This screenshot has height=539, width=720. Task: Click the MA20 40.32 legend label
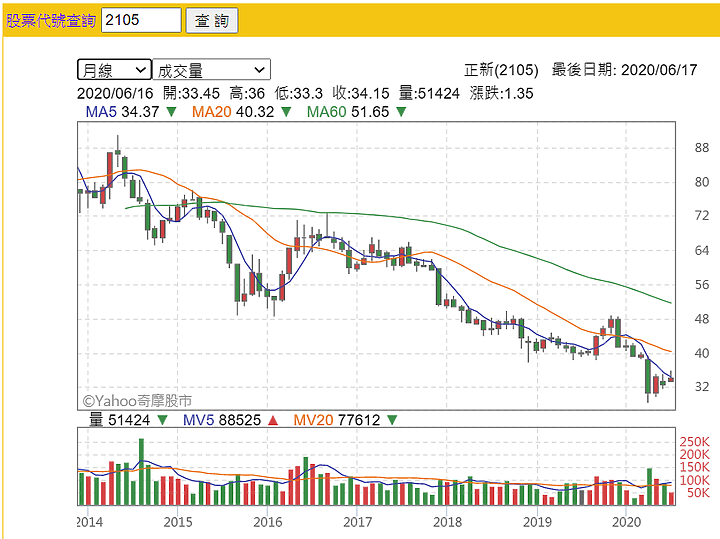[233, 112]
